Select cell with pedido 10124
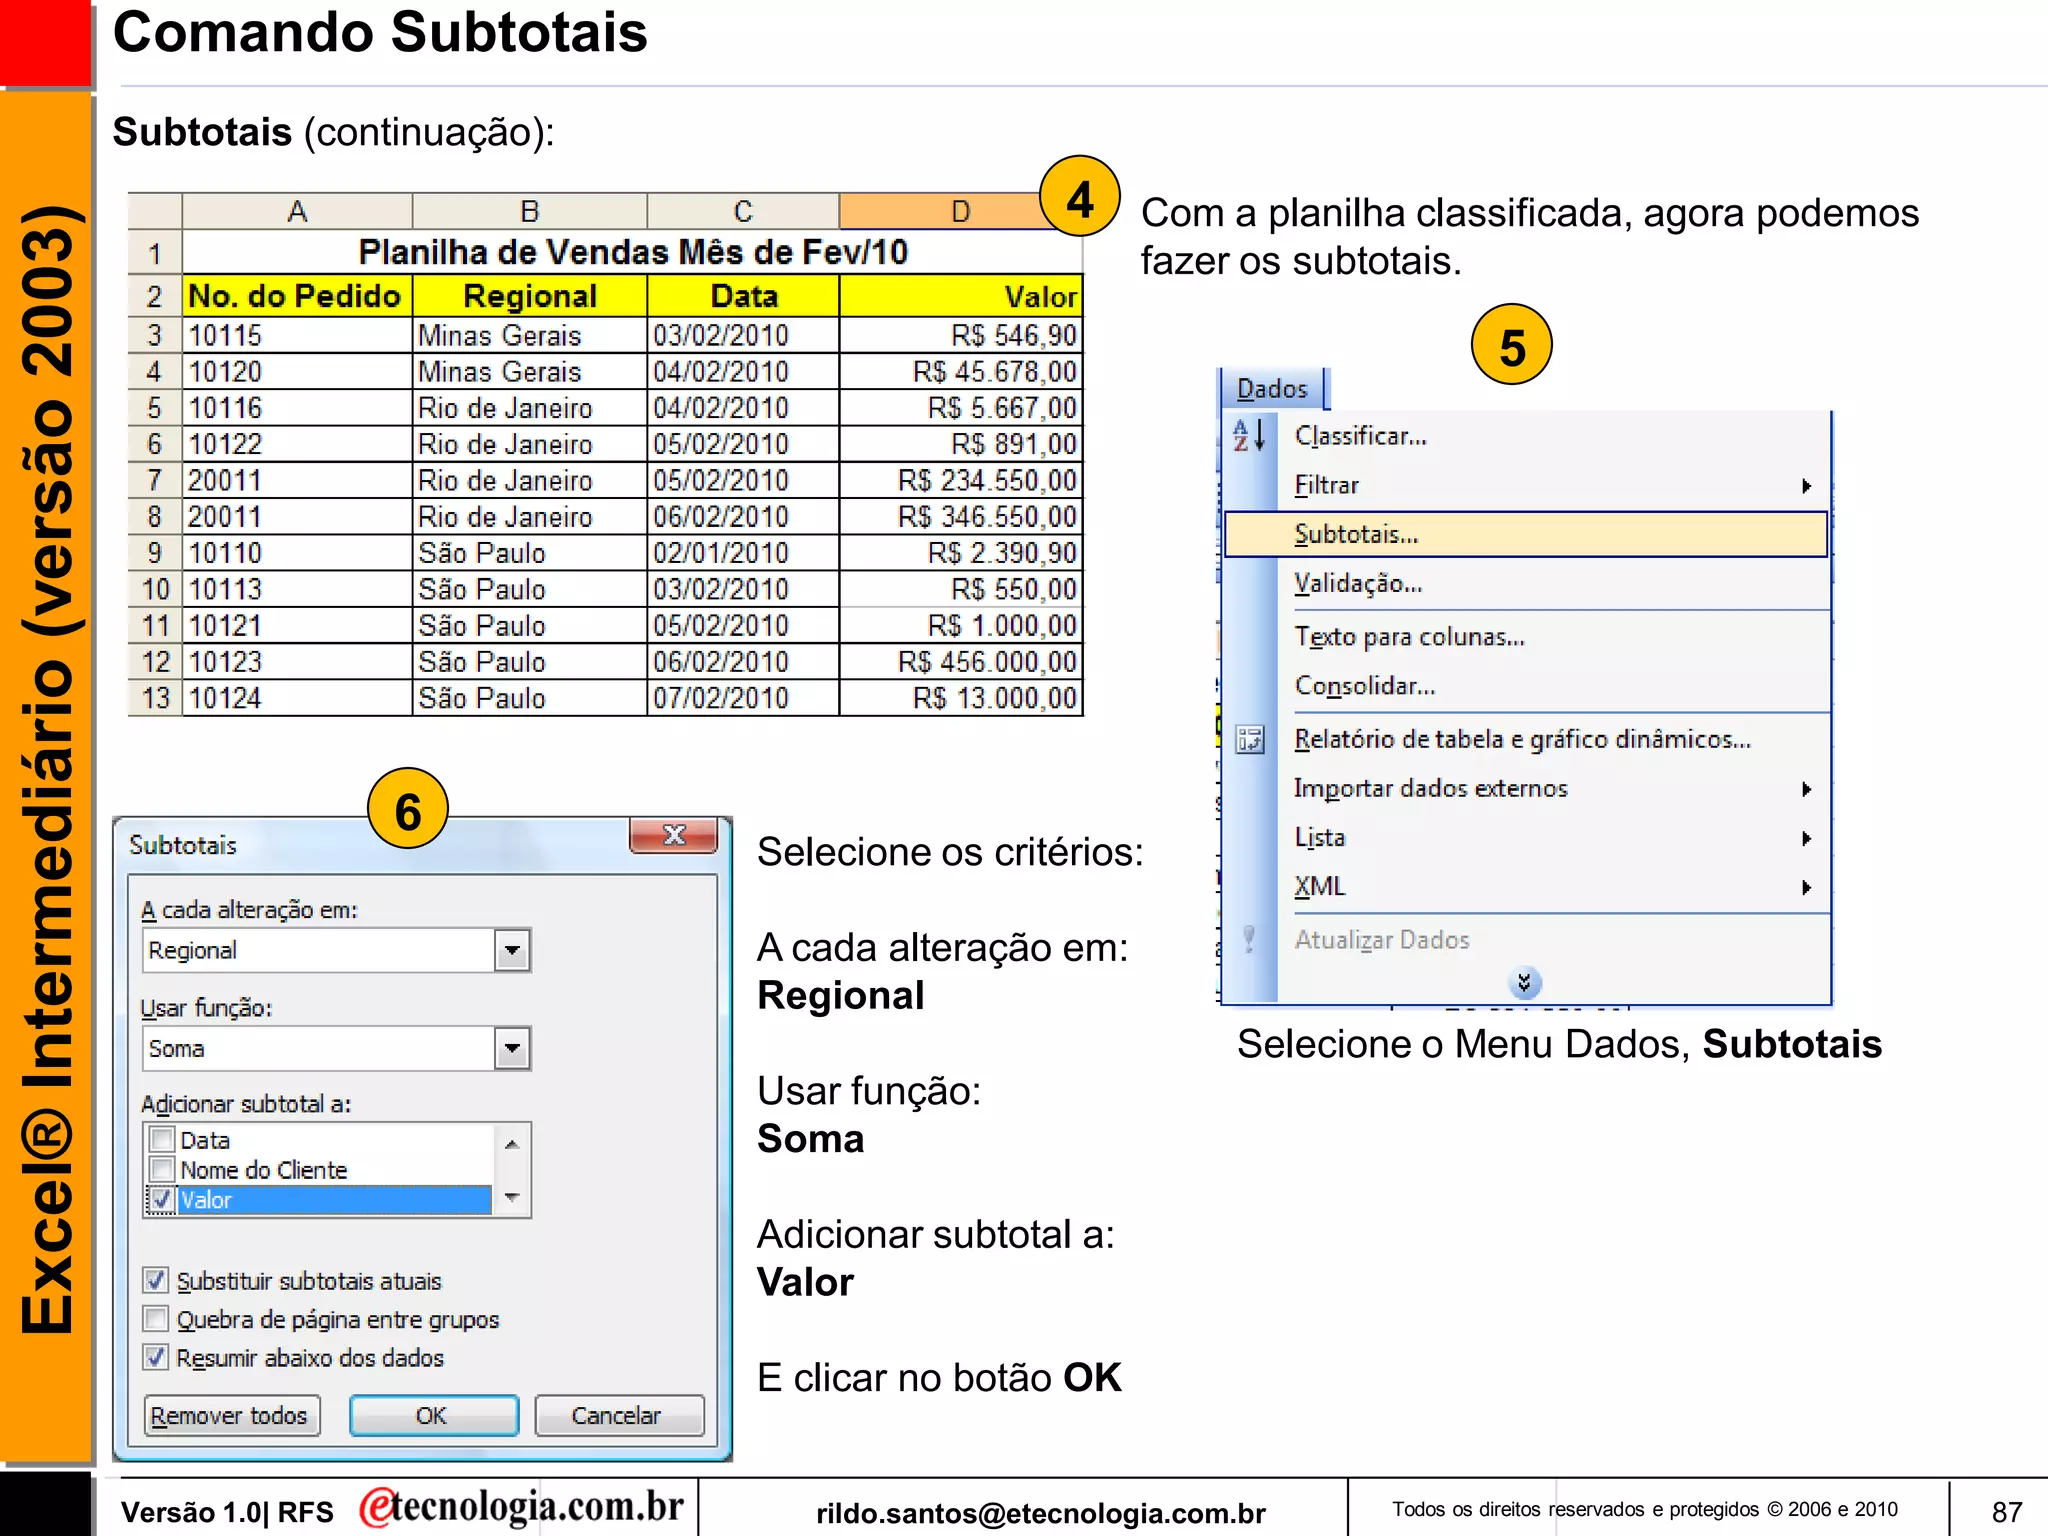2048x1536 pixels. [297, 698]
